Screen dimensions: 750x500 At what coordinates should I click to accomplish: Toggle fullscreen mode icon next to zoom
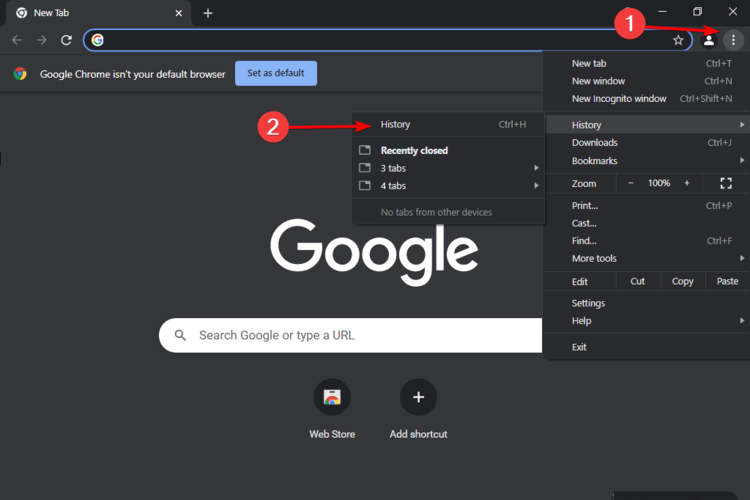(726, 183)
